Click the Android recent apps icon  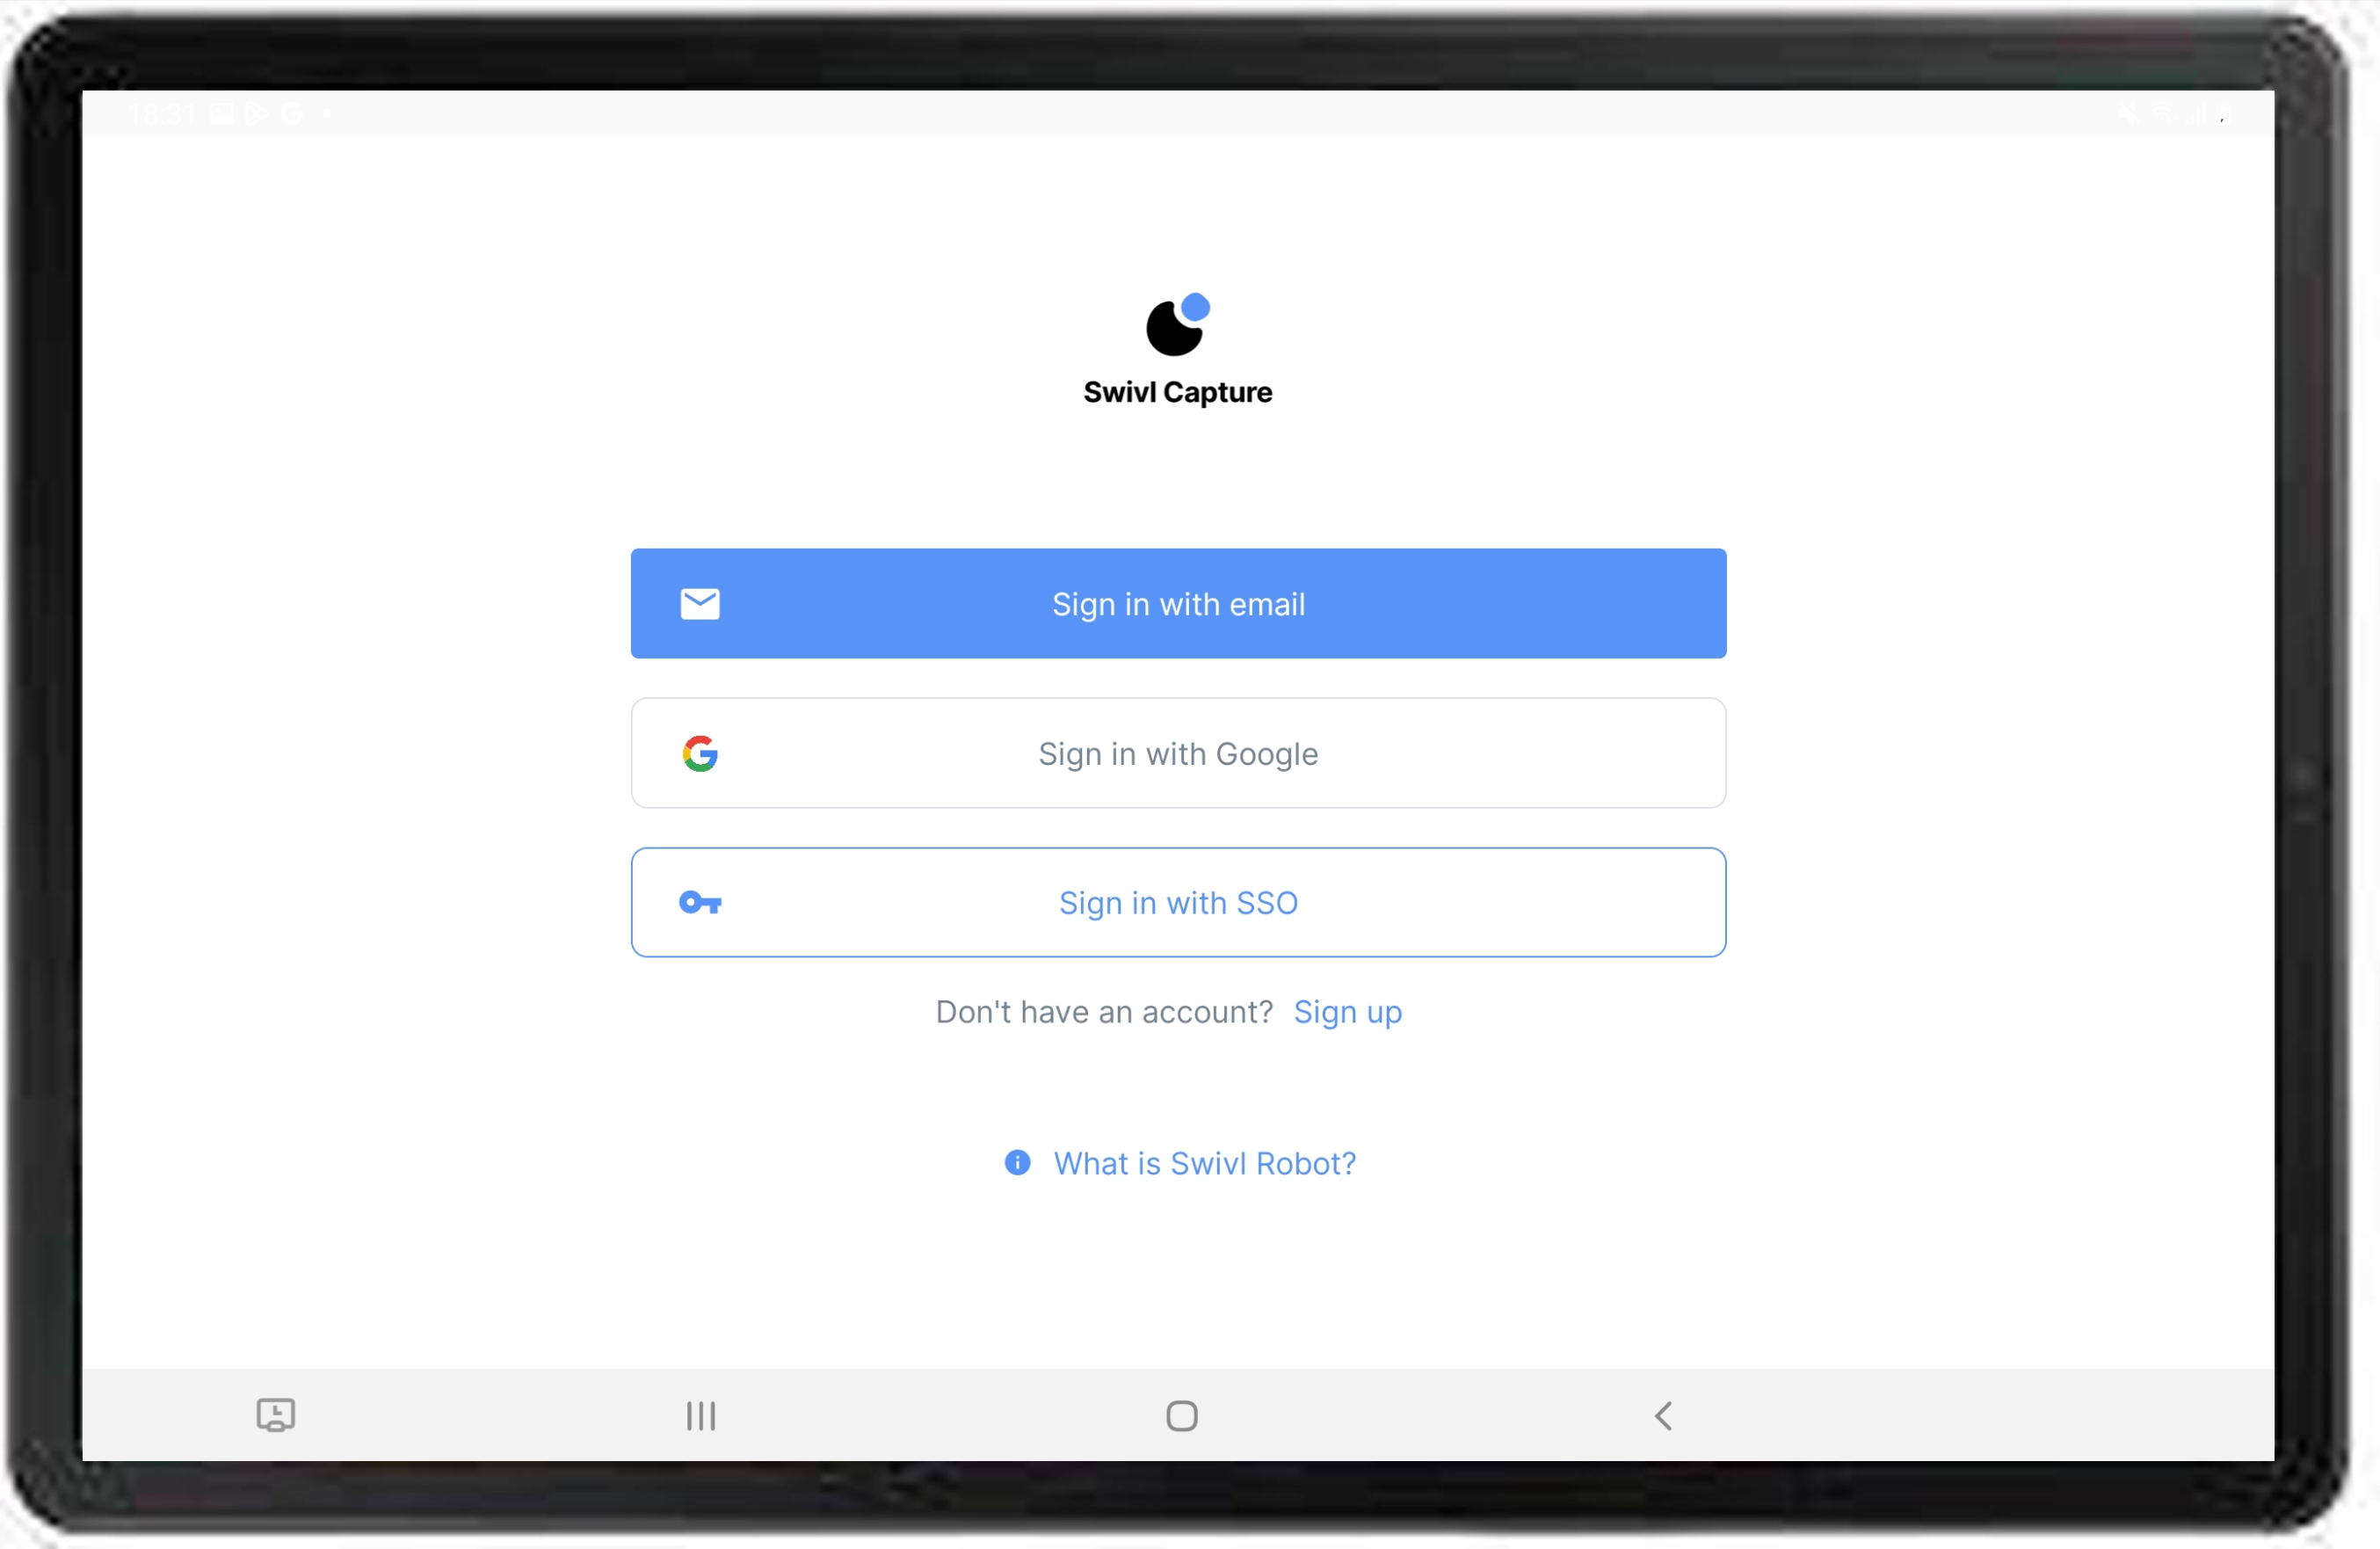700,1414
